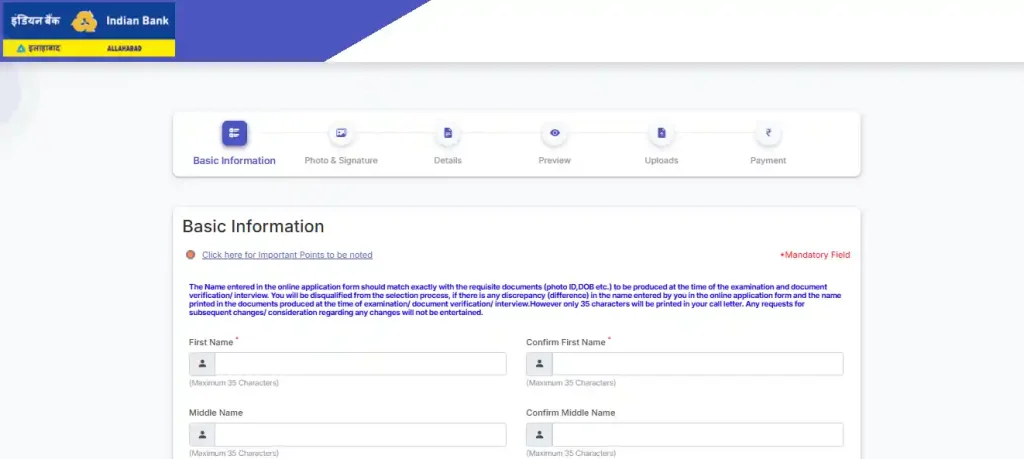The image size is (1024, 459).
Task: Click the Photo & Signature image icon
Action: pyautogui.click(x=341, y=133)
